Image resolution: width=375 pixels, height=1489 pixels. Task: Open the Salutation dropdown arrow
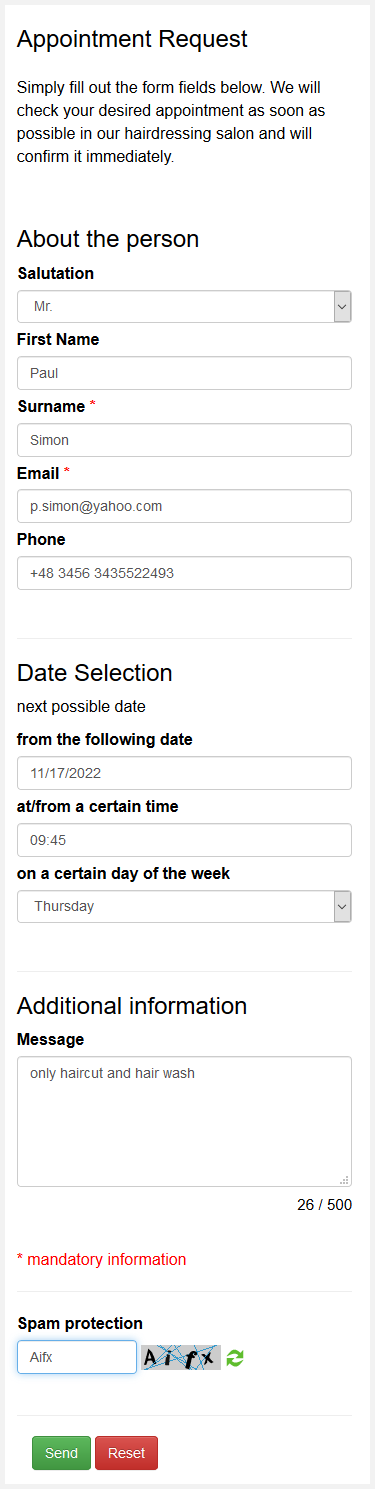coord(342,307)
